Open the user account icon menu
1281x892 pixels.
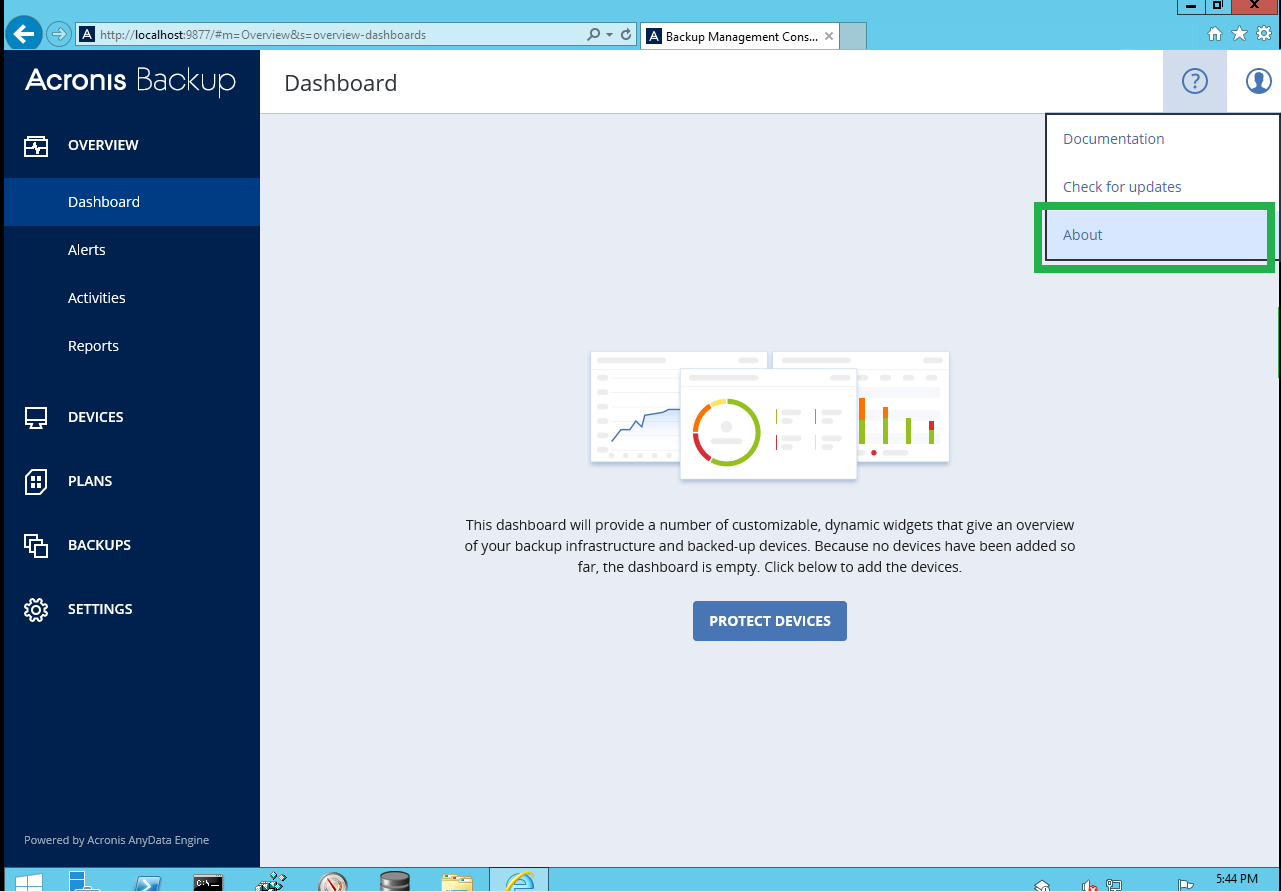tap(1258, 82)
